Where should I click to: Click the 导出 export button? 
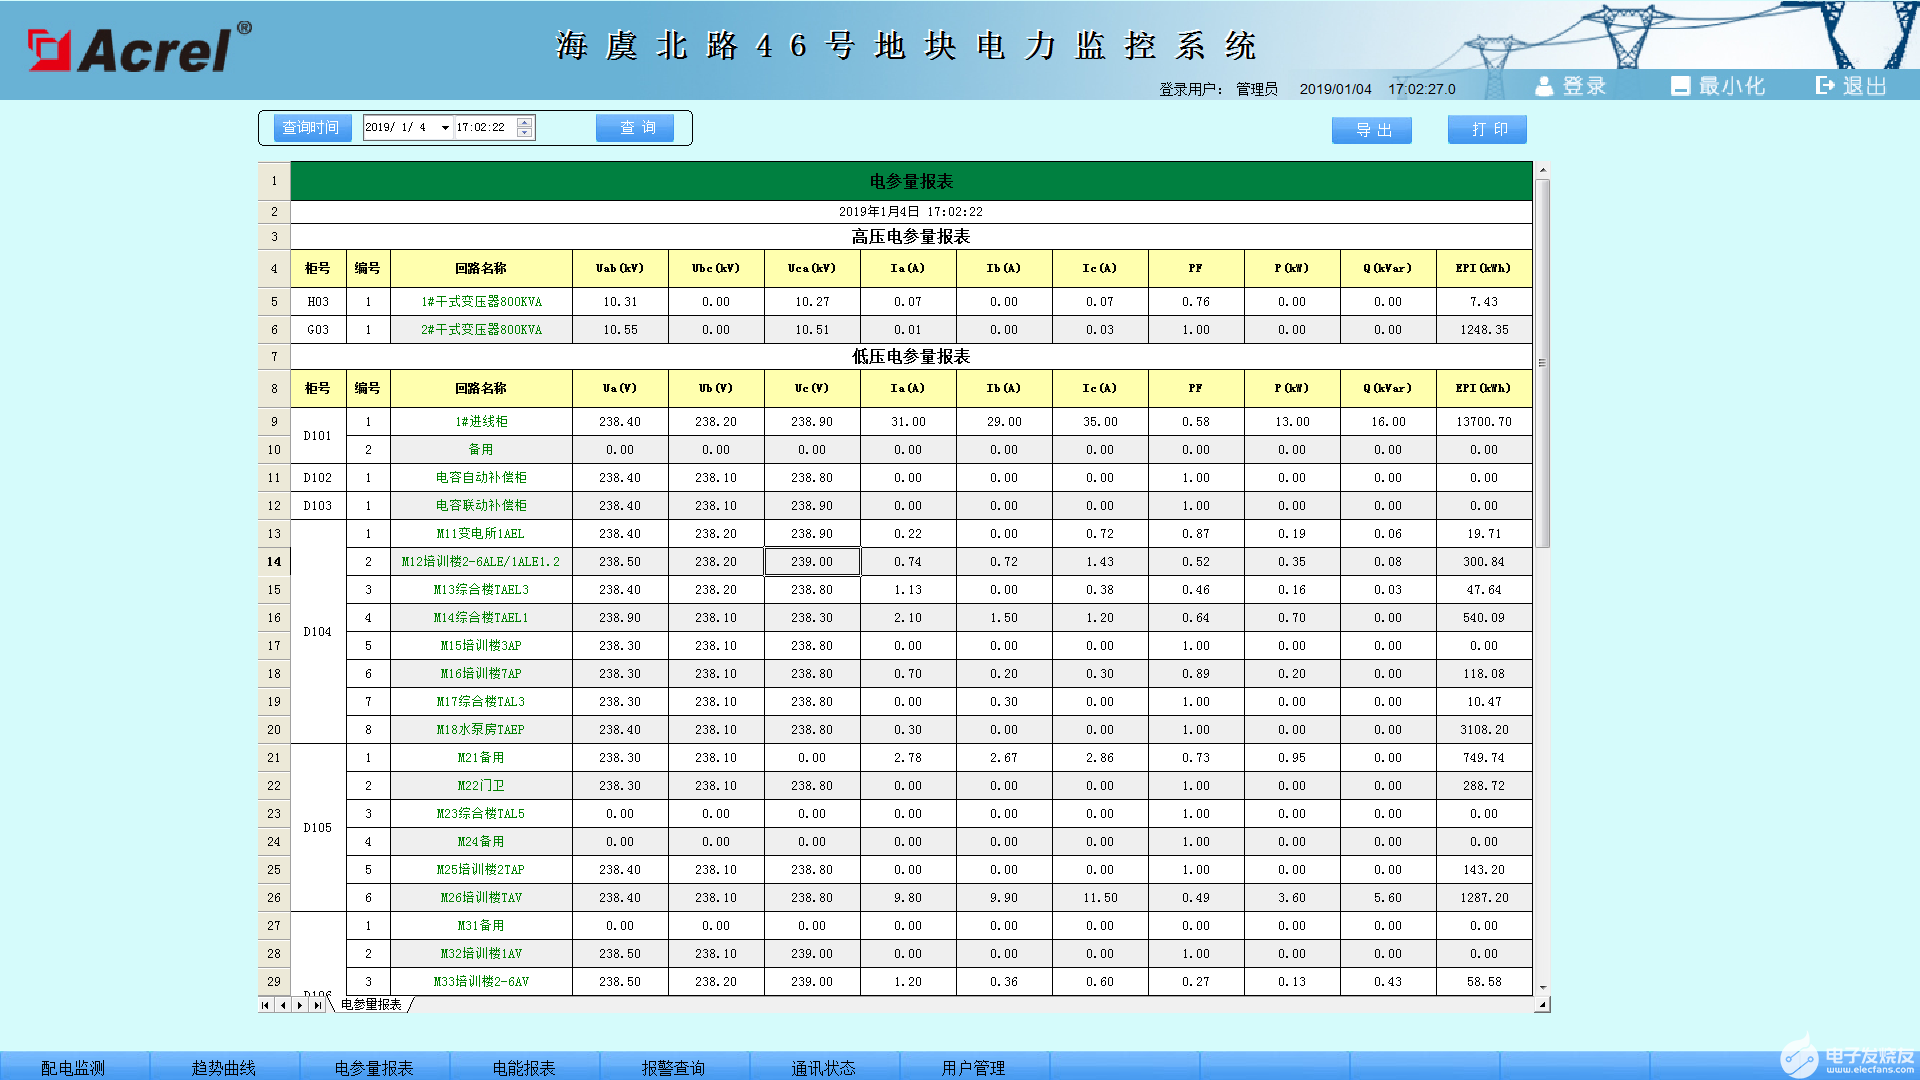(1372, 130)
